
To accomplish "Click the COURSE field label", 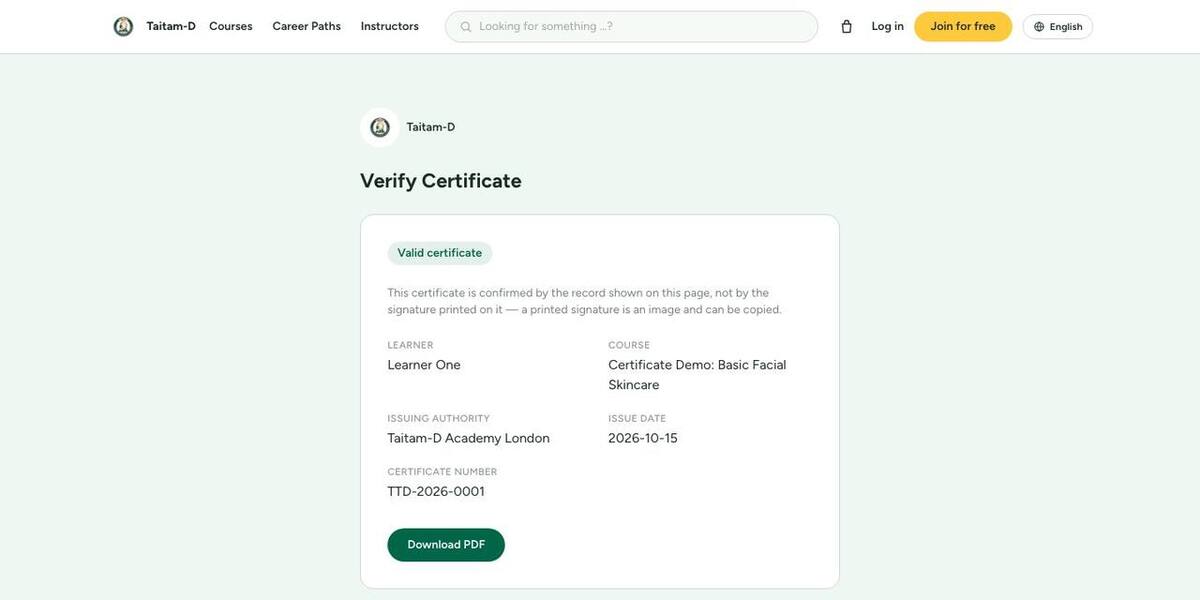I will [x=629, y=345].
